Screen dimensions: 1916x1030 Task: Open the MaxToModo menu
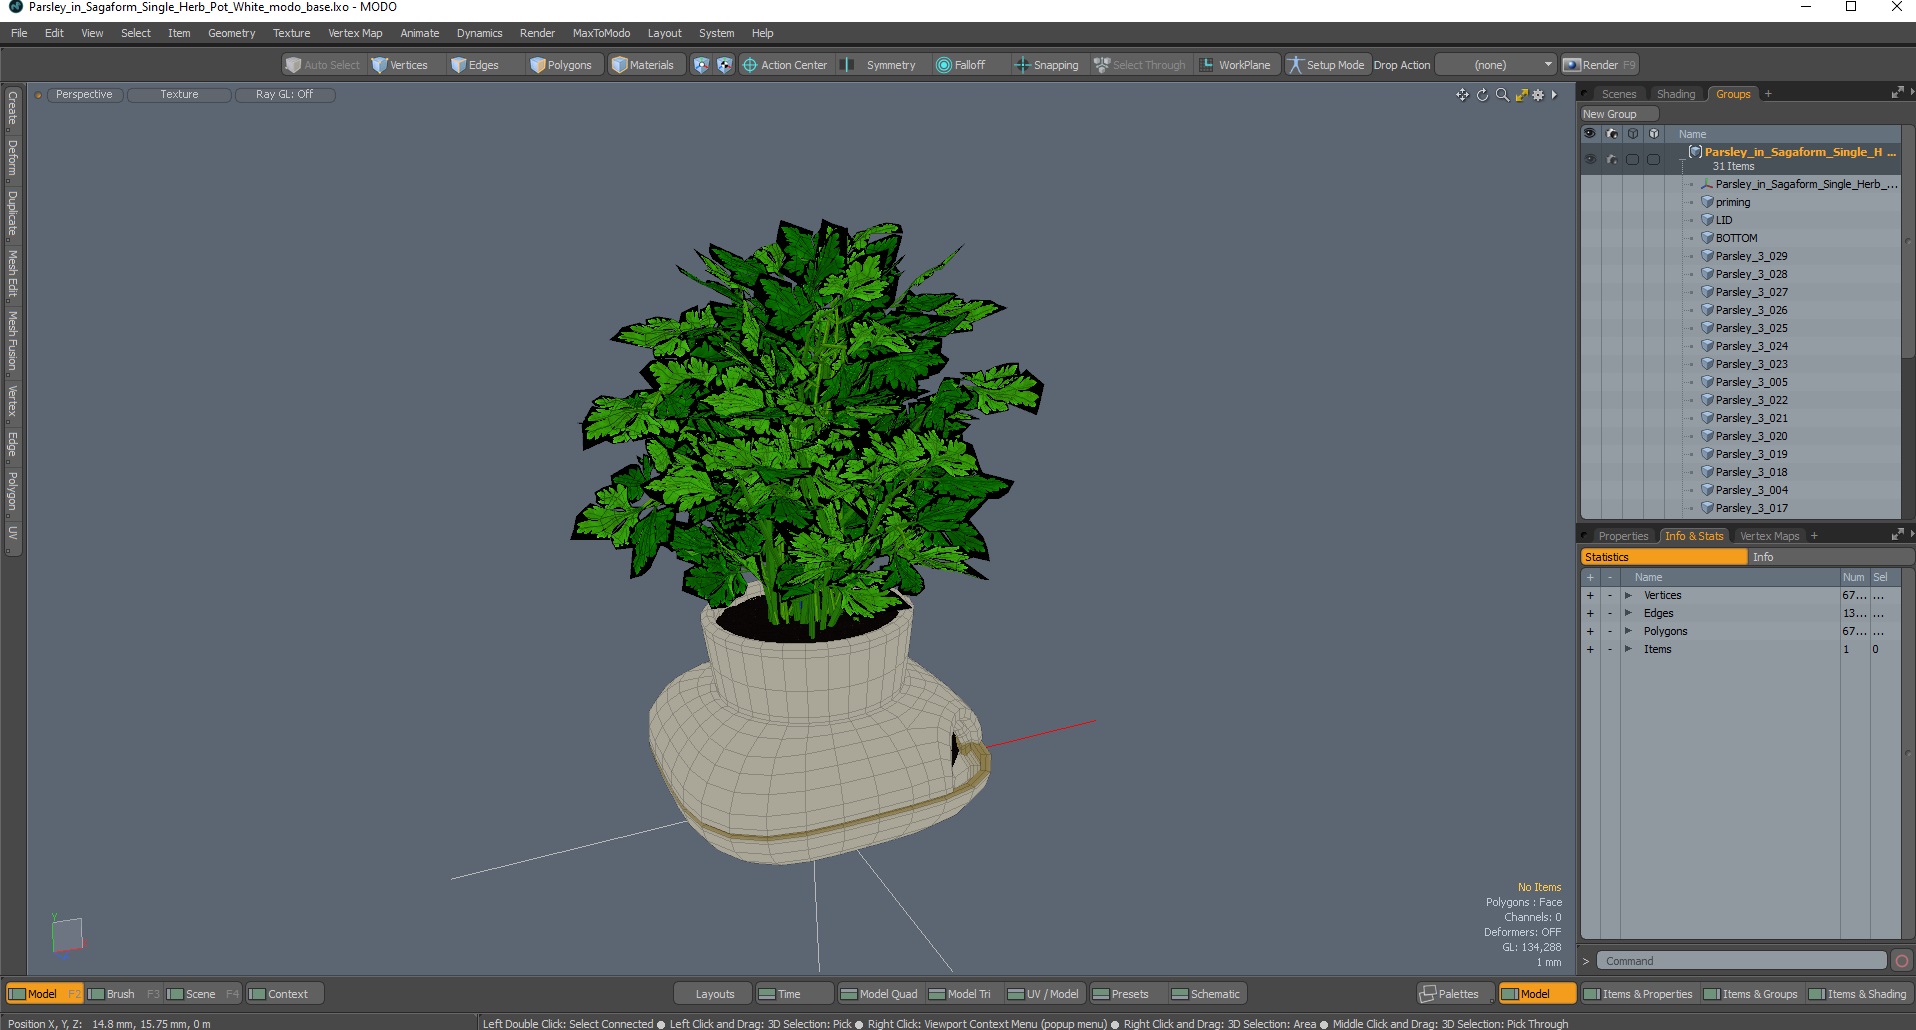pos(601,33)
